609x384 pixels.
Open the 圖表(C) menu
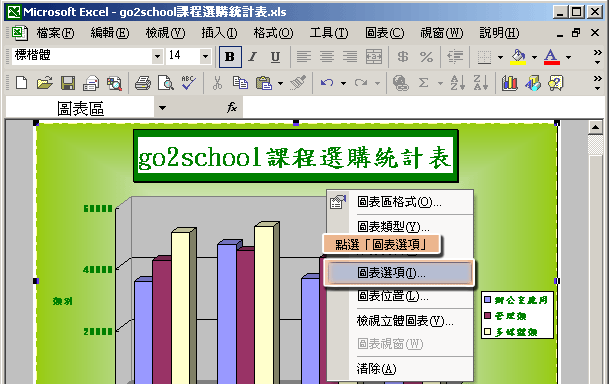coord(385,33)
